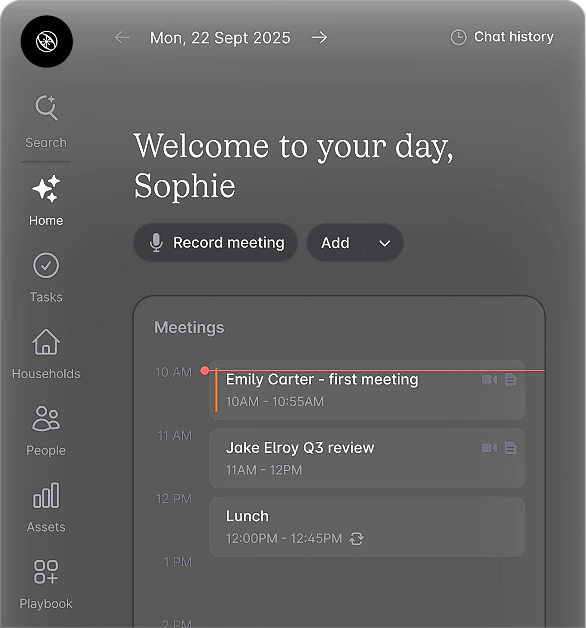Click the 10 AM time label
Screen dimensions: 586x628
[x=173, y=372]
